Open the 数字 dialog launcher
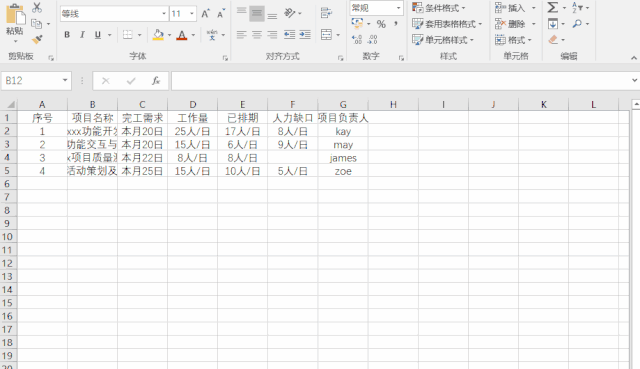This screenshot has width=640, height=369. point(401,58)
